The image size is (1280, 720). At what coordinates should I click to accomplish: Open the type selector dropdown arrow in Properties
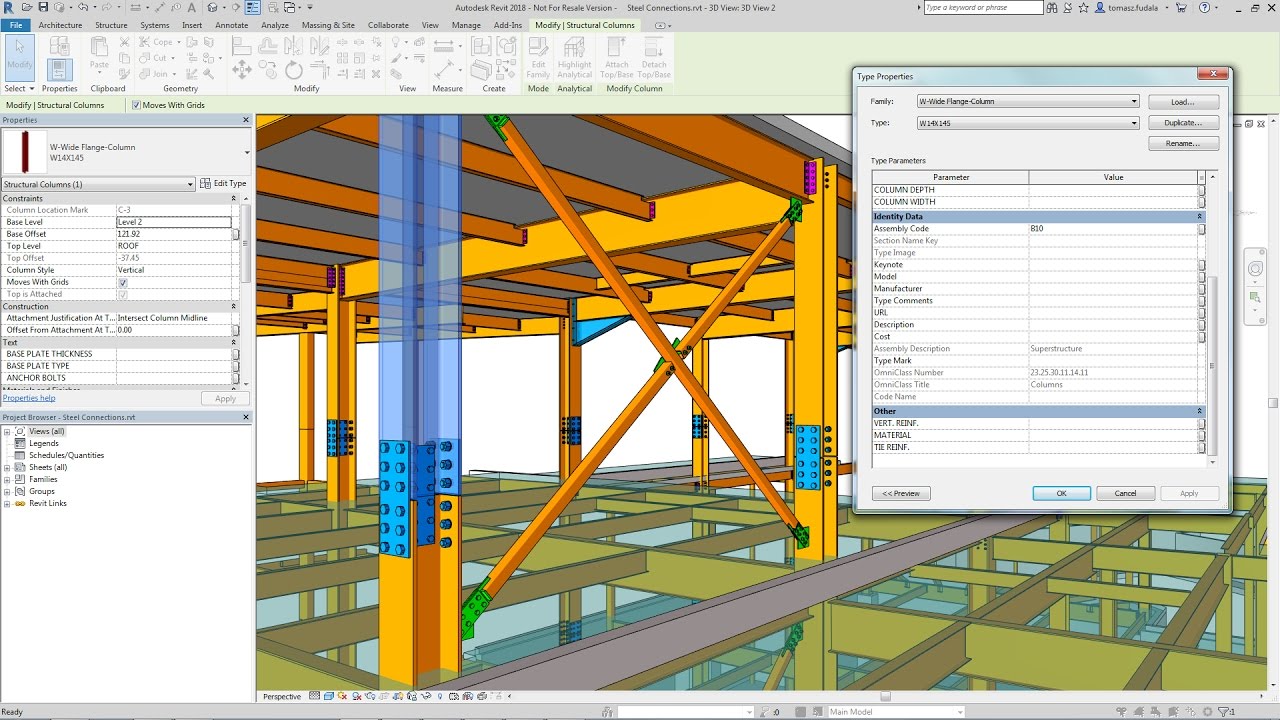click(247, 153)
